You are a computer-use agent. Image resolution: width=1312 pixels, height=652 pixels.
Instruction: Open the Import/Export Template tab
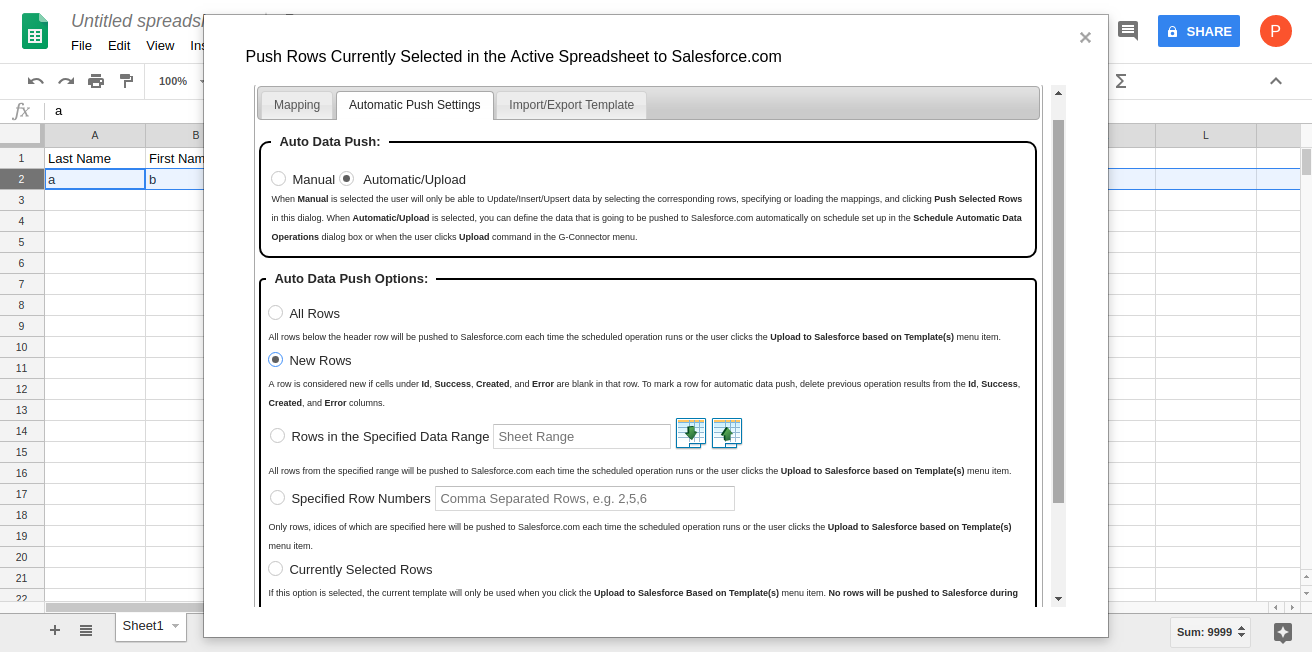pyautogui.click(x=571, y=105)
